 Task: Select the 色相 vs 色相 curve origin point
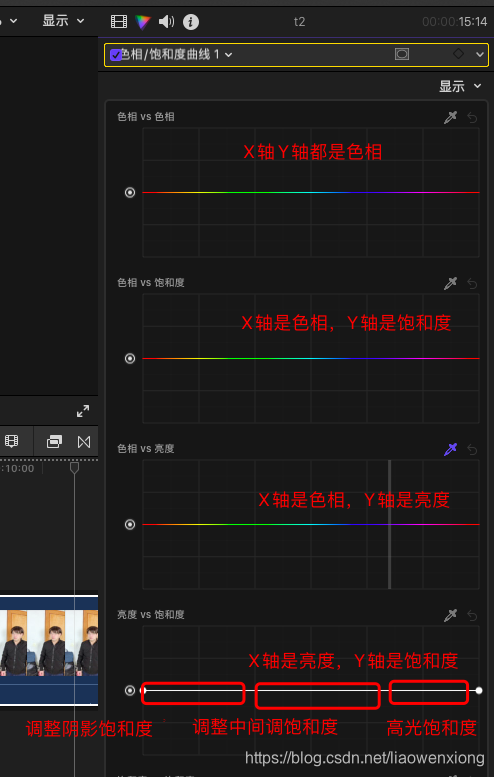click(x=130, y=192)
